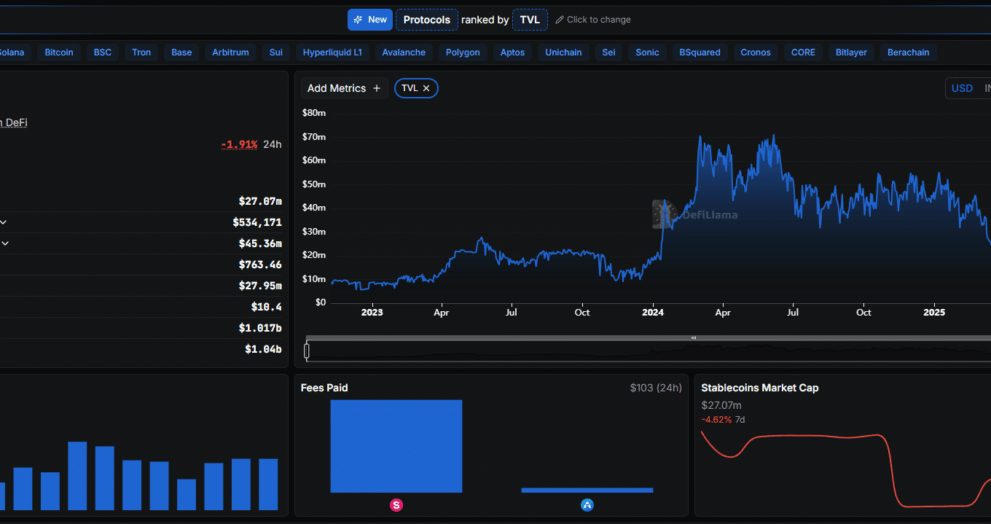The image size is (991, 524).
Task: Click the blue A protocol icon
Action: tap(587, 504)
